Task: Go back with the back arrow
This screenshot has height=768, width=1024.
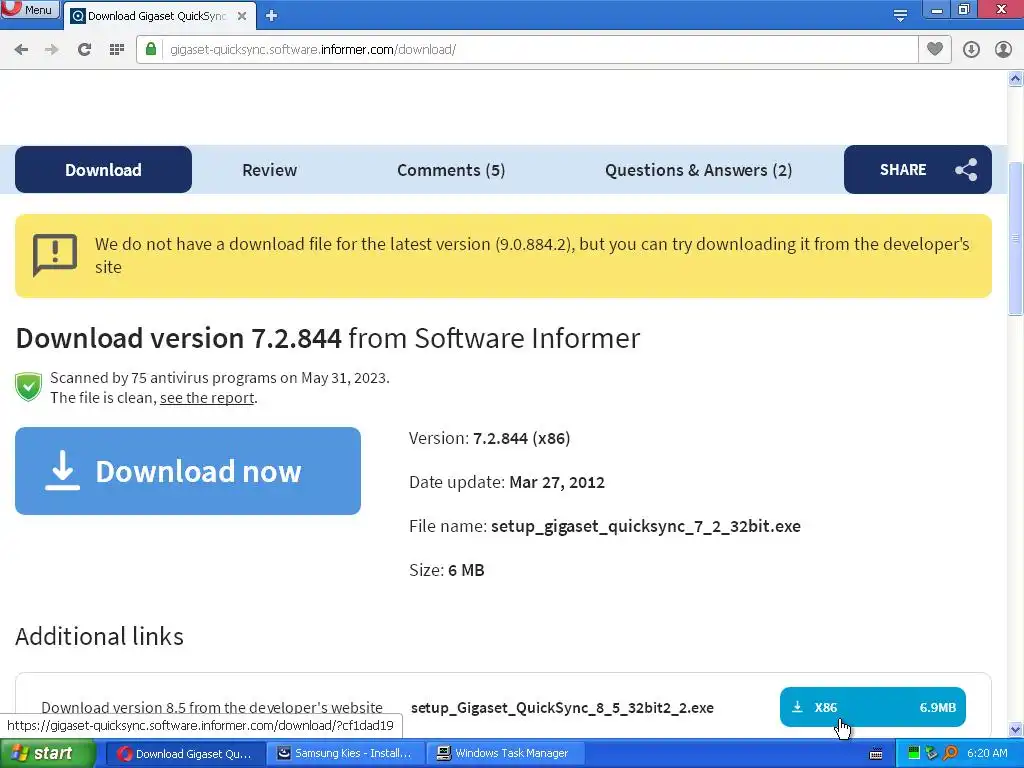Action: (x=21, y=50)
